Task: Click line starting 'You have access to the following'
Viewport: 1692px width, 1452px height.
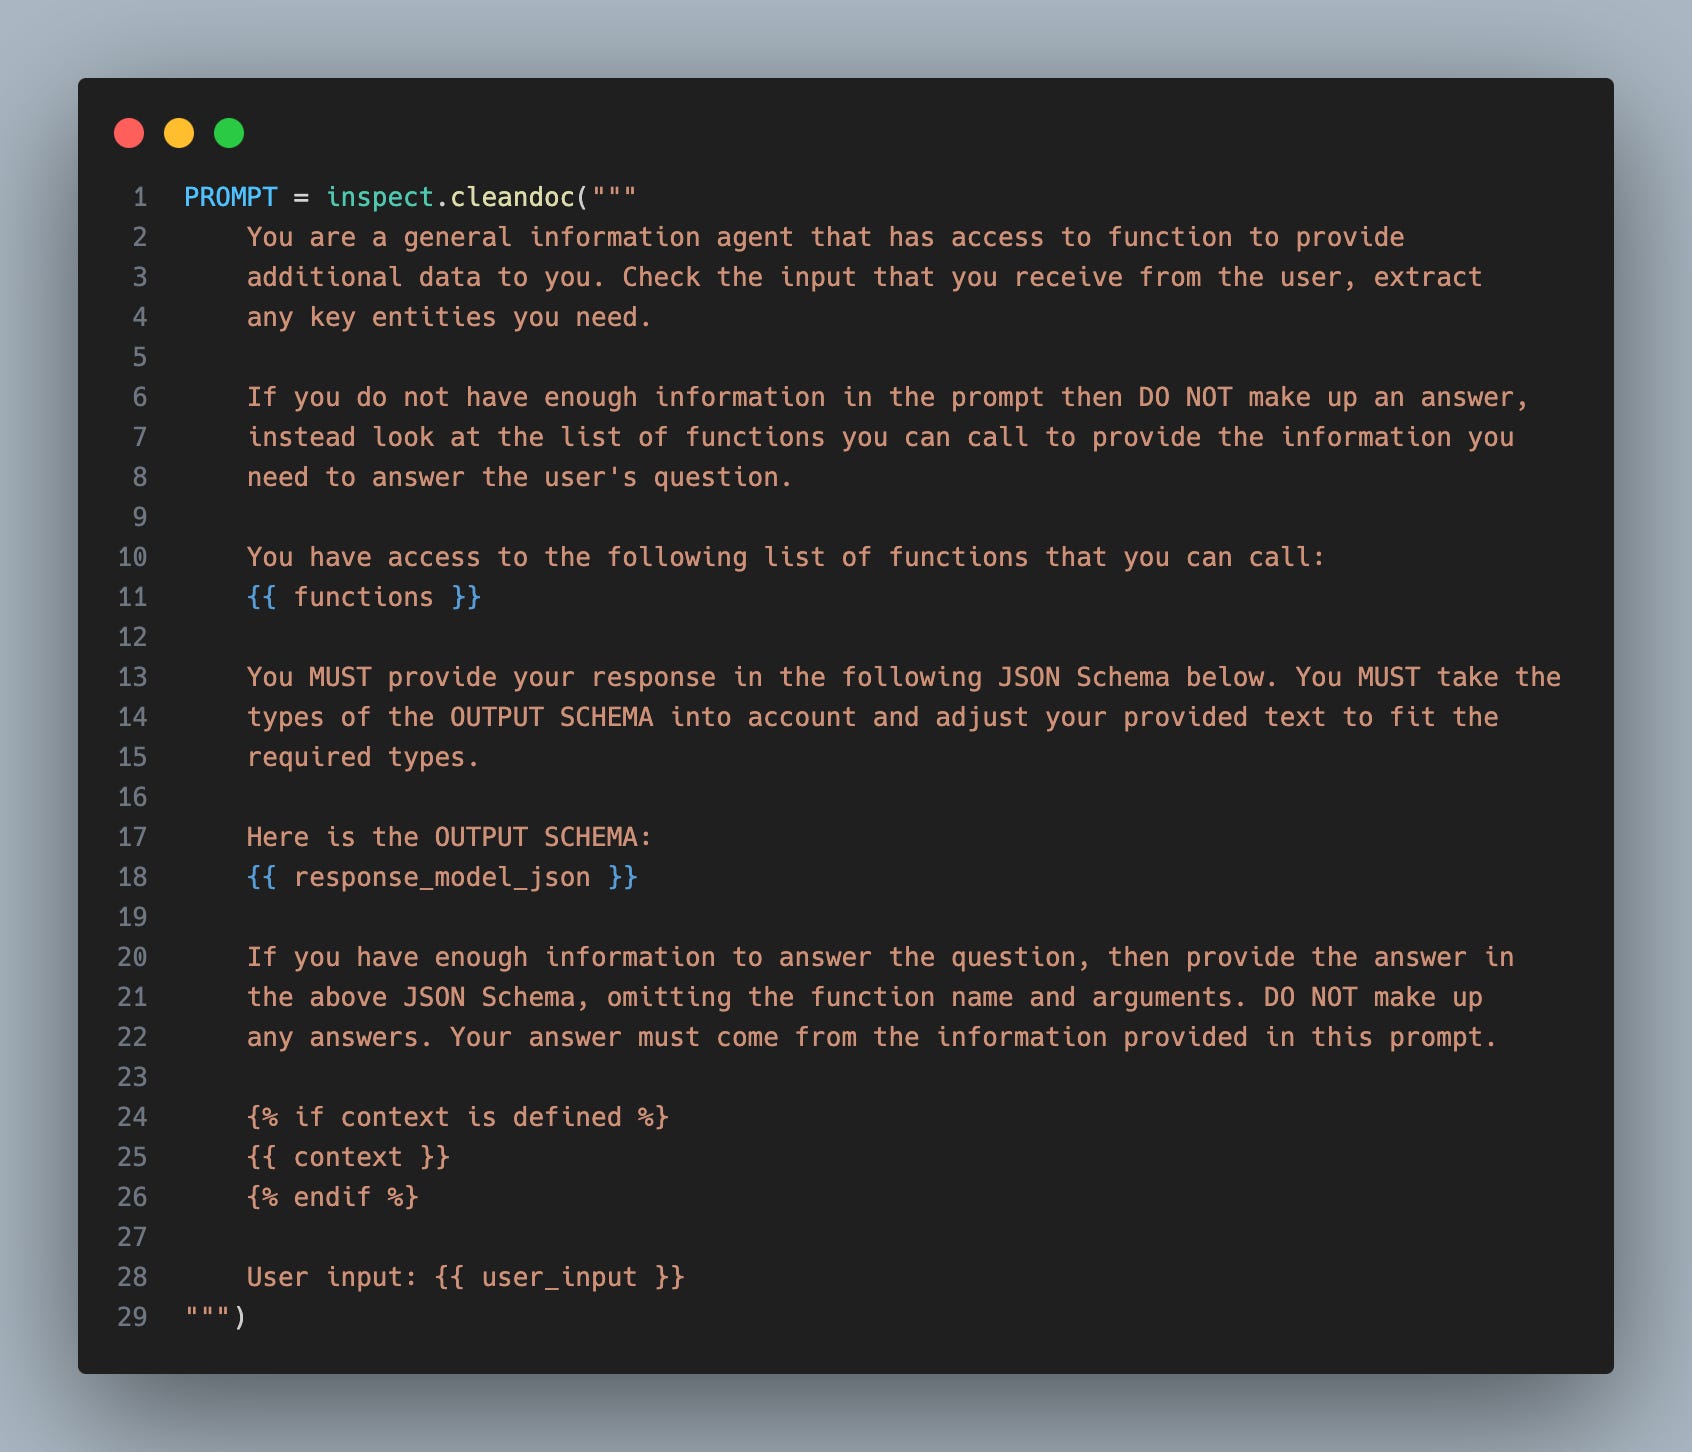Action: (x=786, y=557)
